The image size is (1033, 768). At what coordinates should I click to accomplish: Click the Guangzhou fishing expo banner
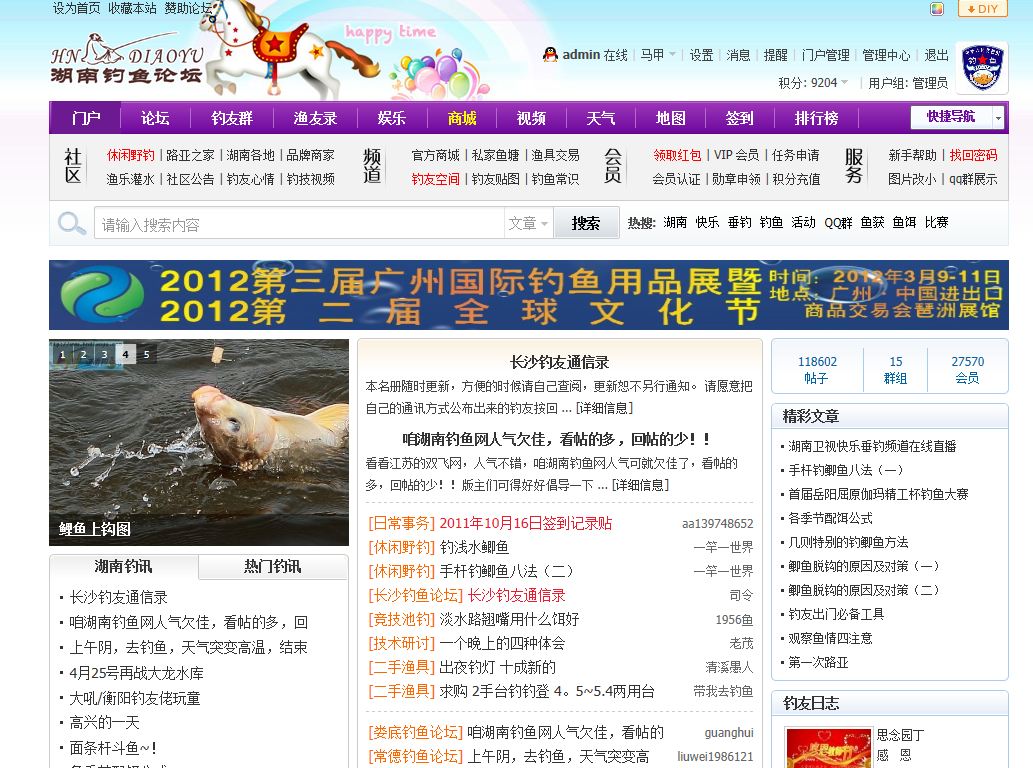(528, 295)
